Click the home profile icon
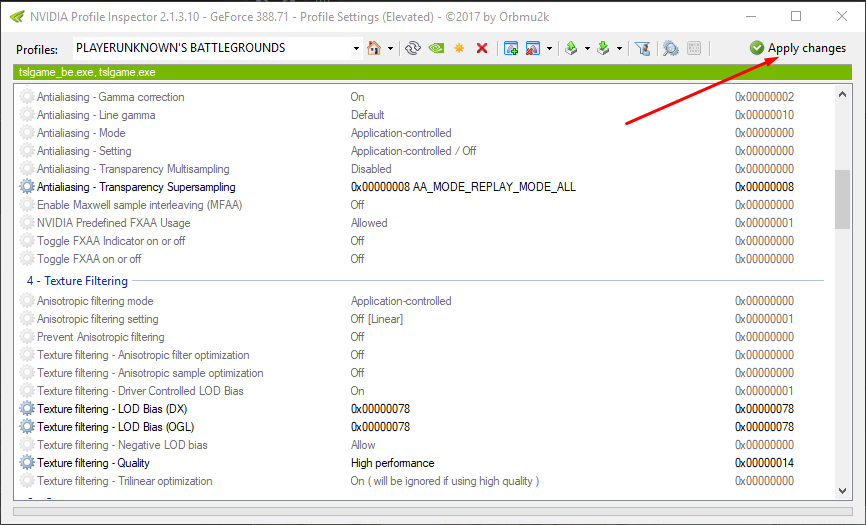This screenshot has height=525, width=866. pos(374,48)
